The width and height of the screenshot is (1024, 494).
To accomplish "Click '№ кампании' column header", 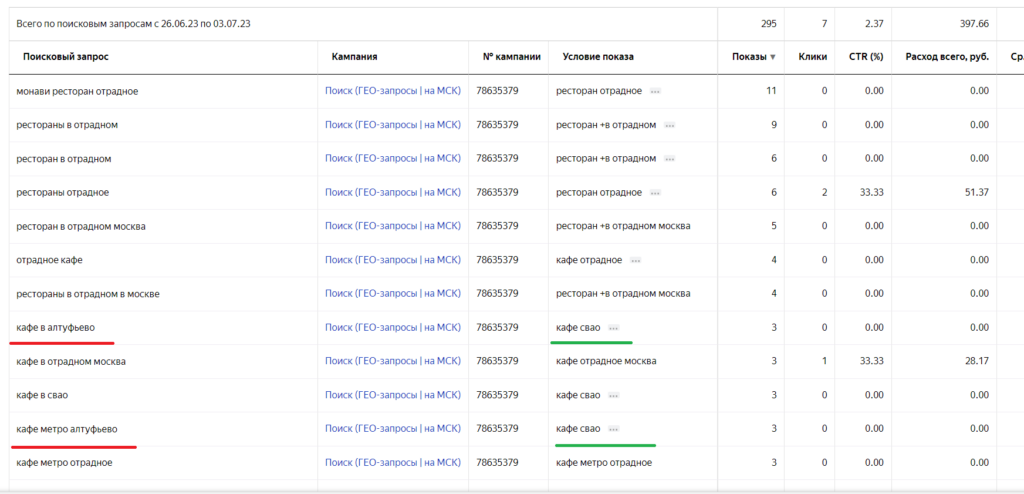I will pos(511,57).
